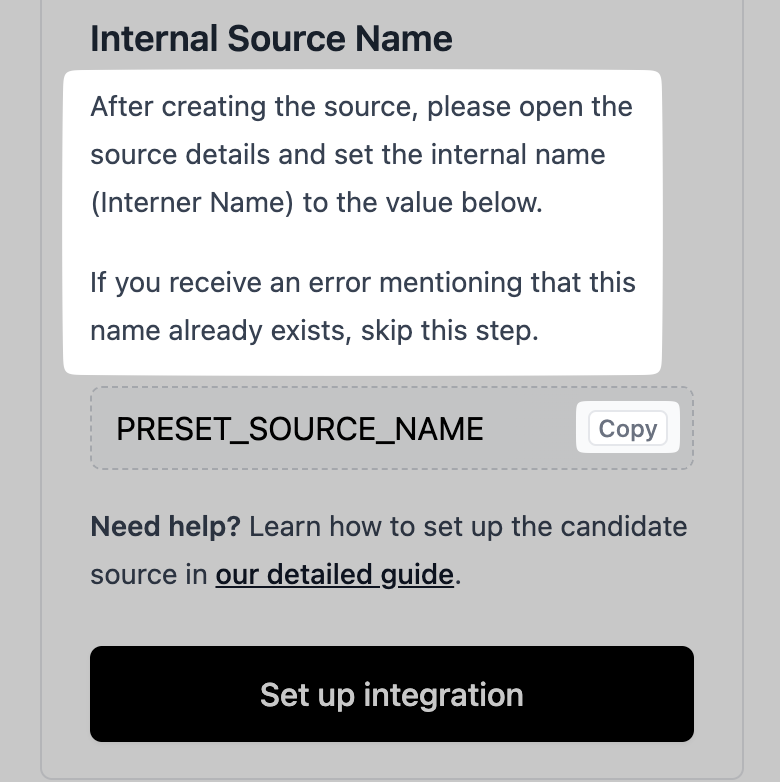Click the bold 'Need help?' label

tap(165, 526)
